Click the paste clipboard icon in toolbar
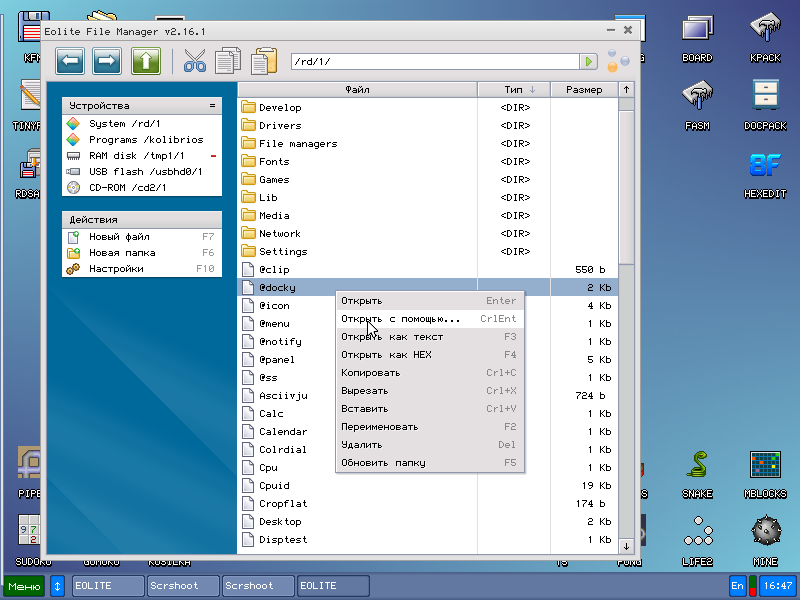The image size is (800, 600). [x=264, y=61]
